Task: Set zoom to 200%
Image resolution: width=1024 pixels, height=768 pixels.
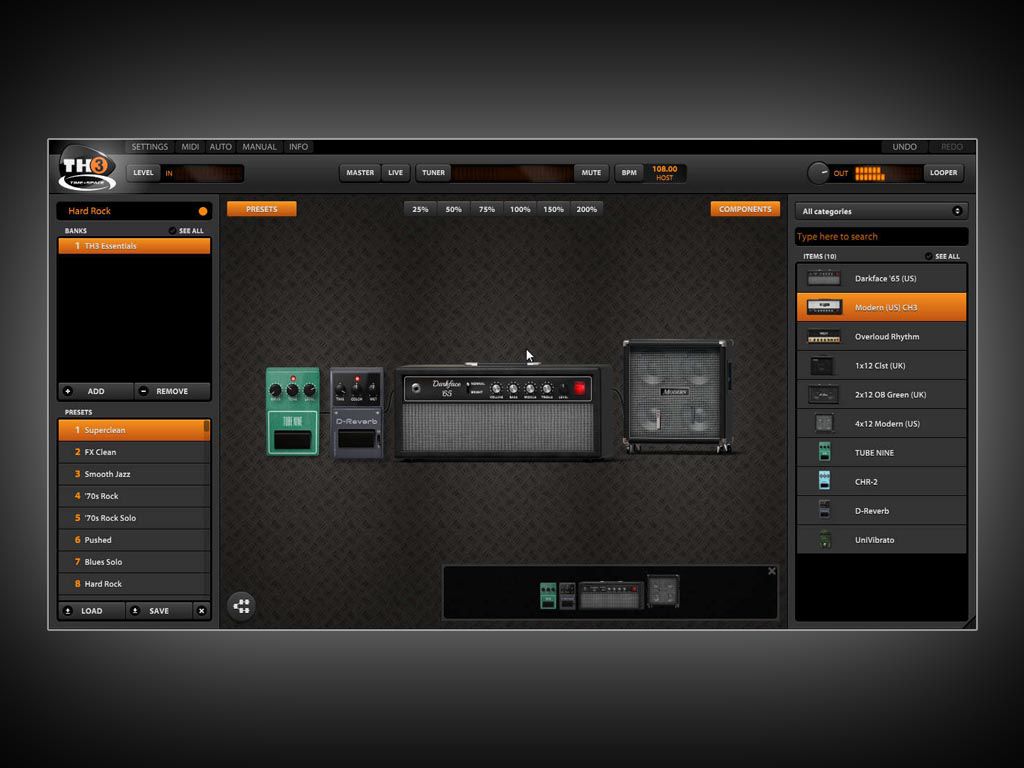Action: (x=586, y=209)
